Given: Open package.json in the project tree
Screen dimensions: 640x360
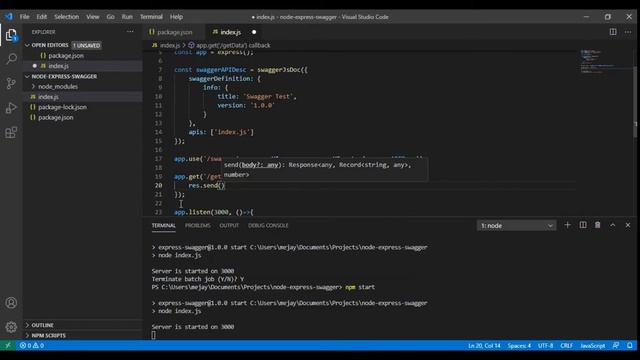Looking at the screenshot, I should [x=56, y=117].
